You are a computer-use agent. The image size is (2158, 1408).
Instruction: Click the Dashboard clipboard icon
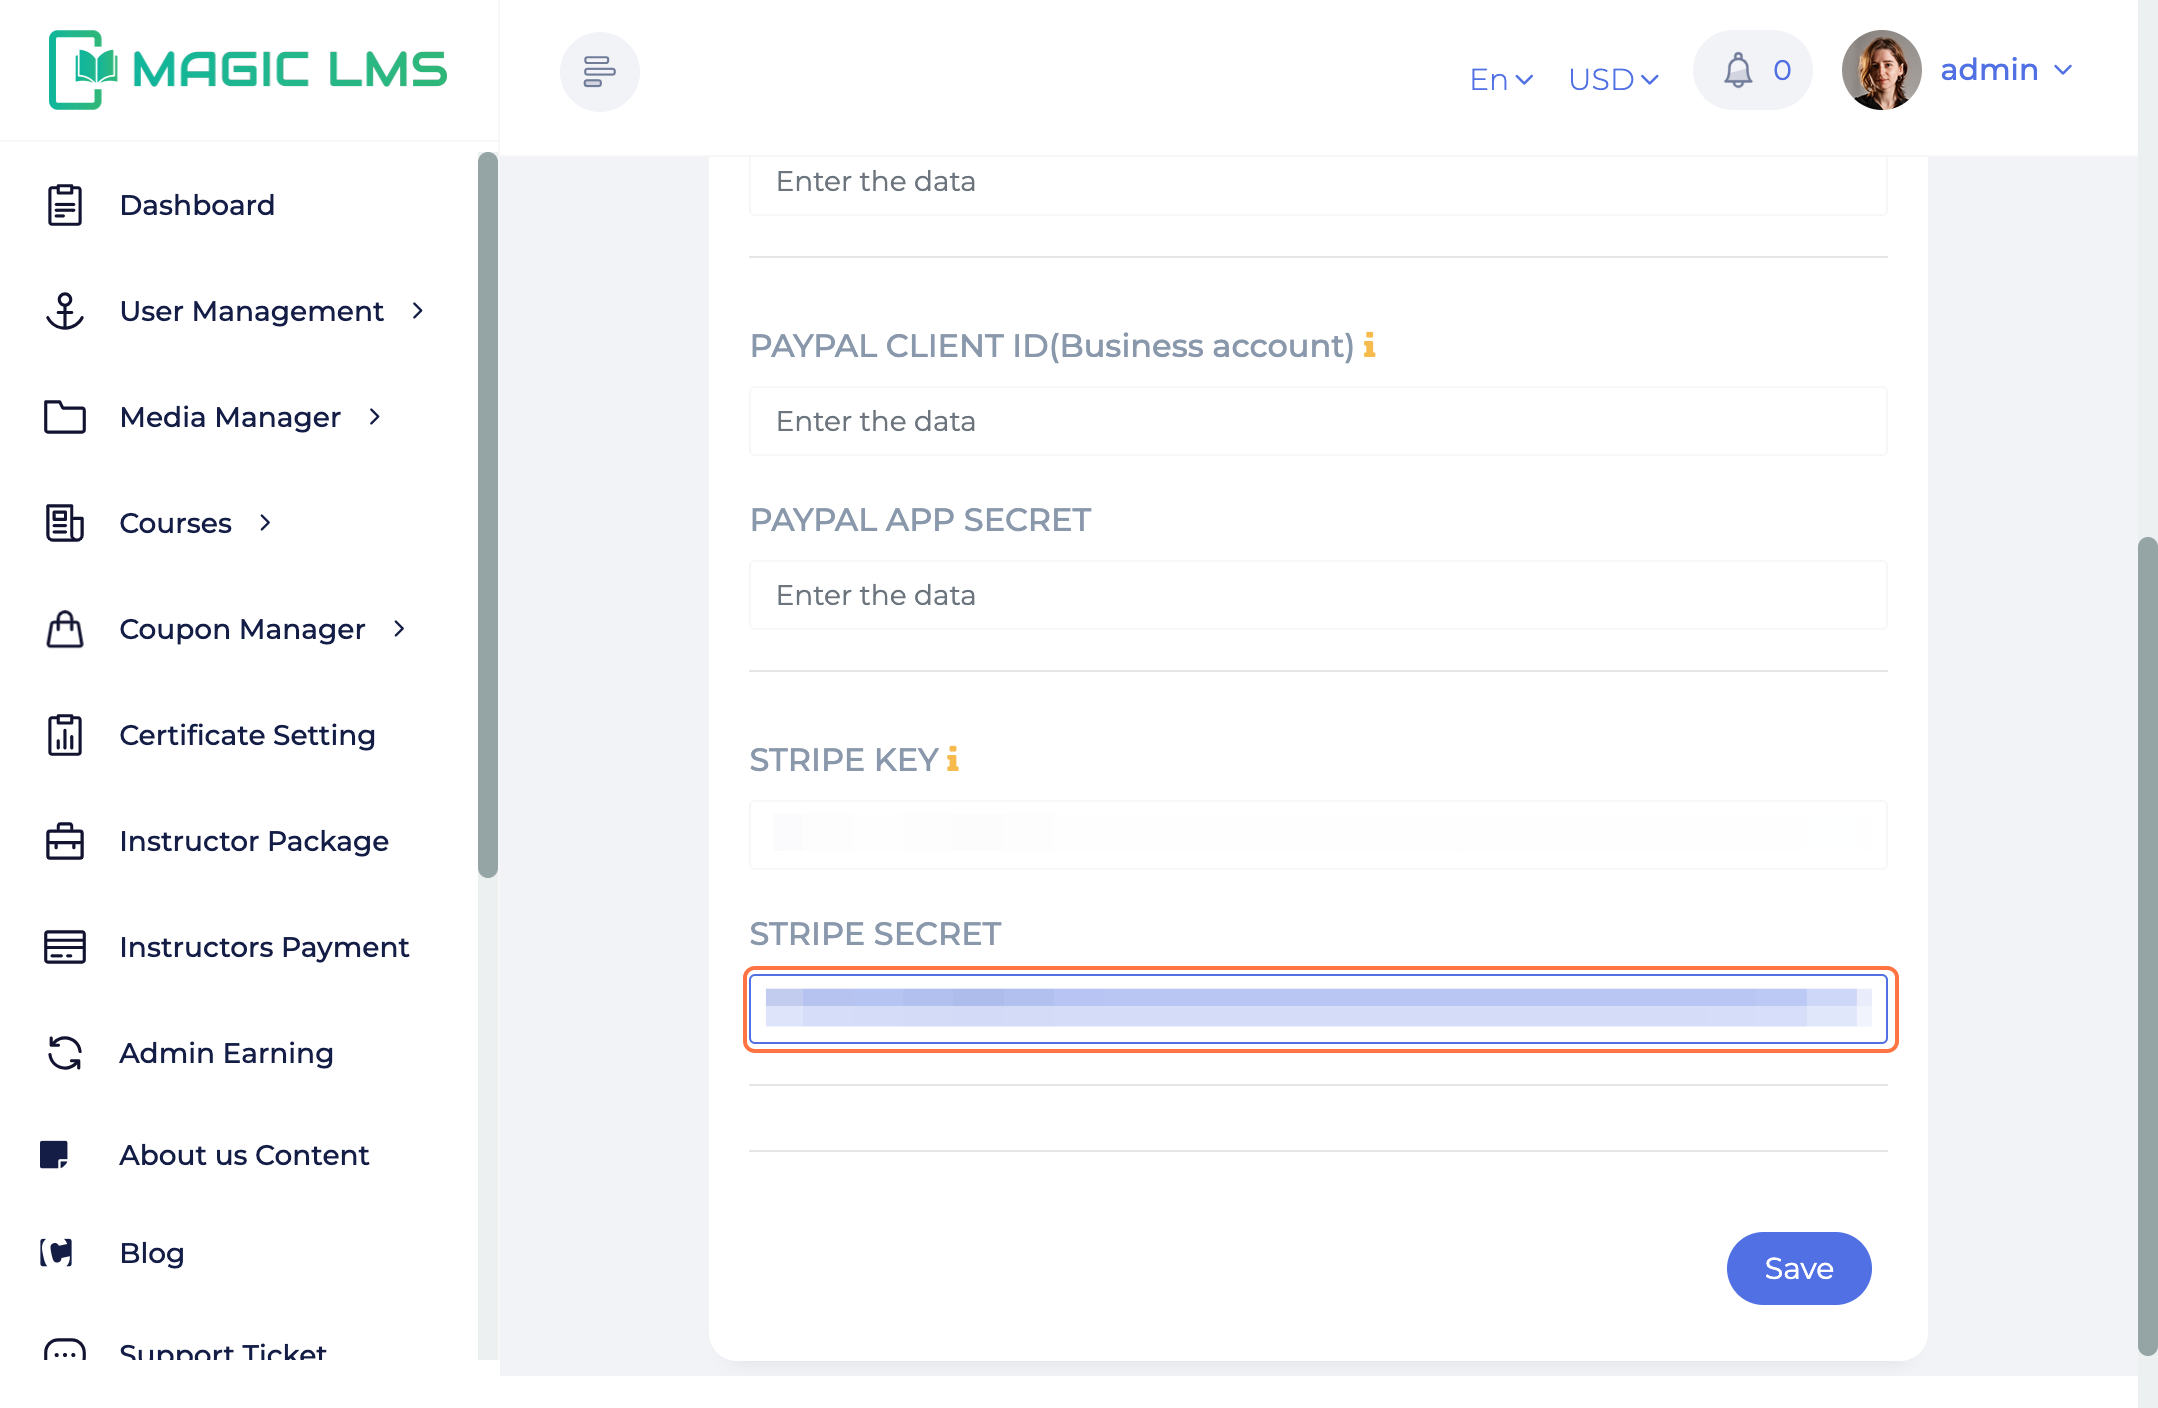tap(65, 205)
